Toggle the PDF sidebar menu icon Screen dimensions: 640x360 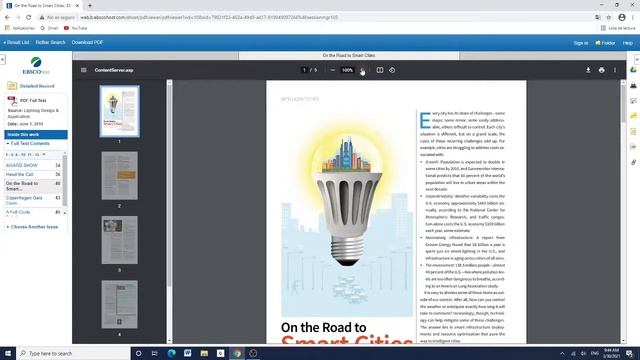[84, 70]
